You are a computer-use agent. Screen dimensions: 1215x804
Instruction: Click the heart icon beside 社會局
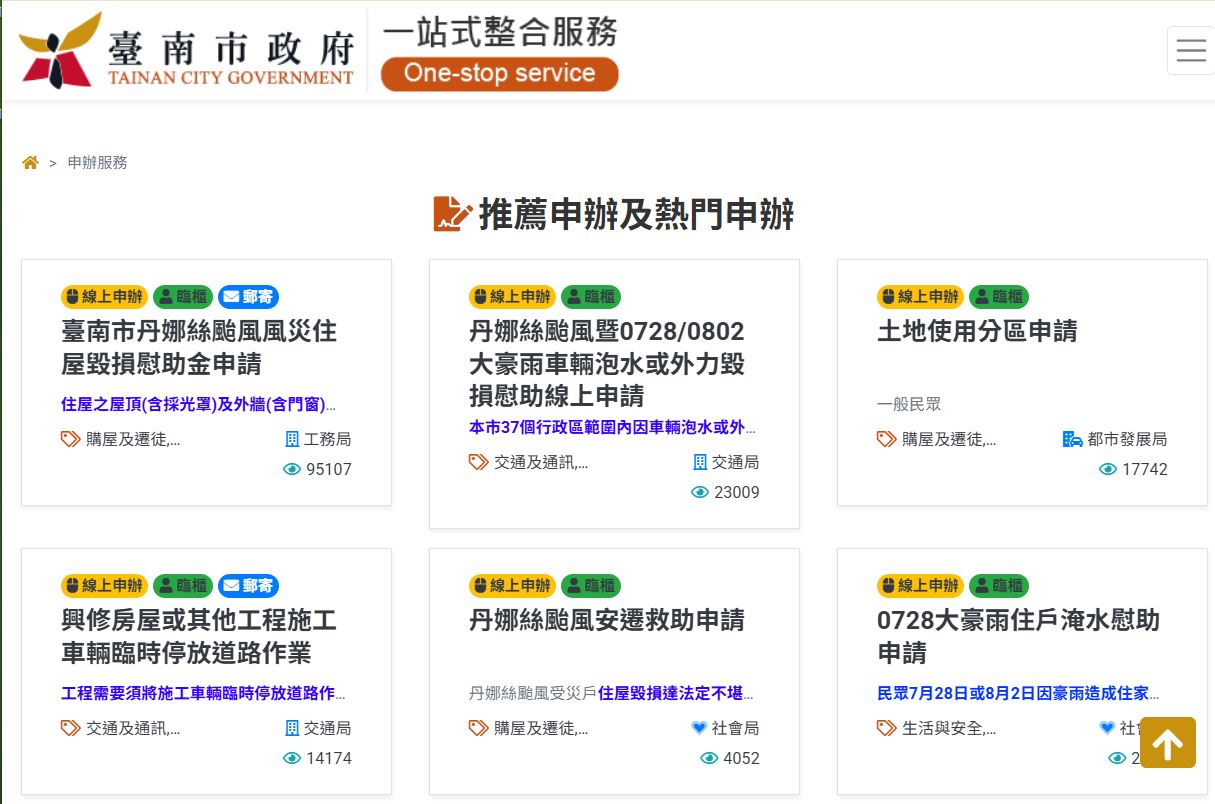click(698, 728)
